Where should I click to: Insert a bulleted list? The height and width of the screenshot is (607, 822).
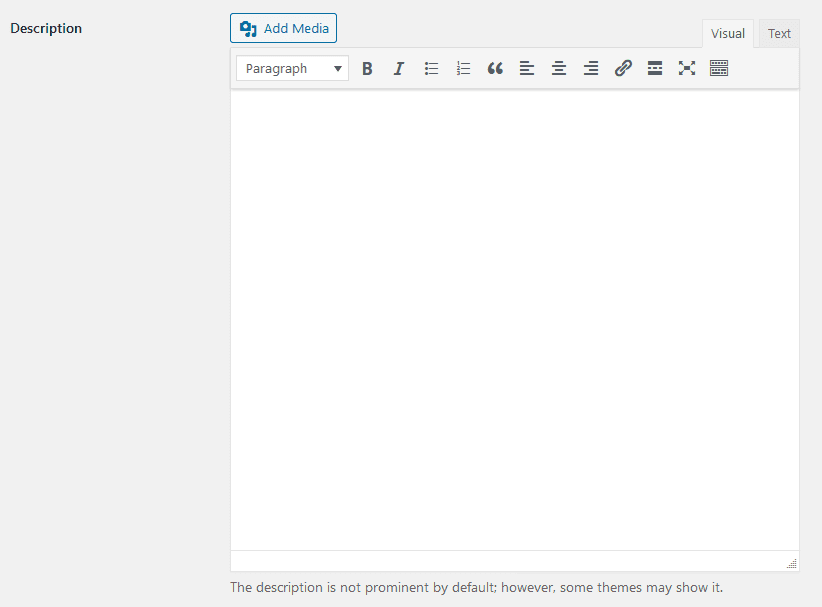(431, 69)
